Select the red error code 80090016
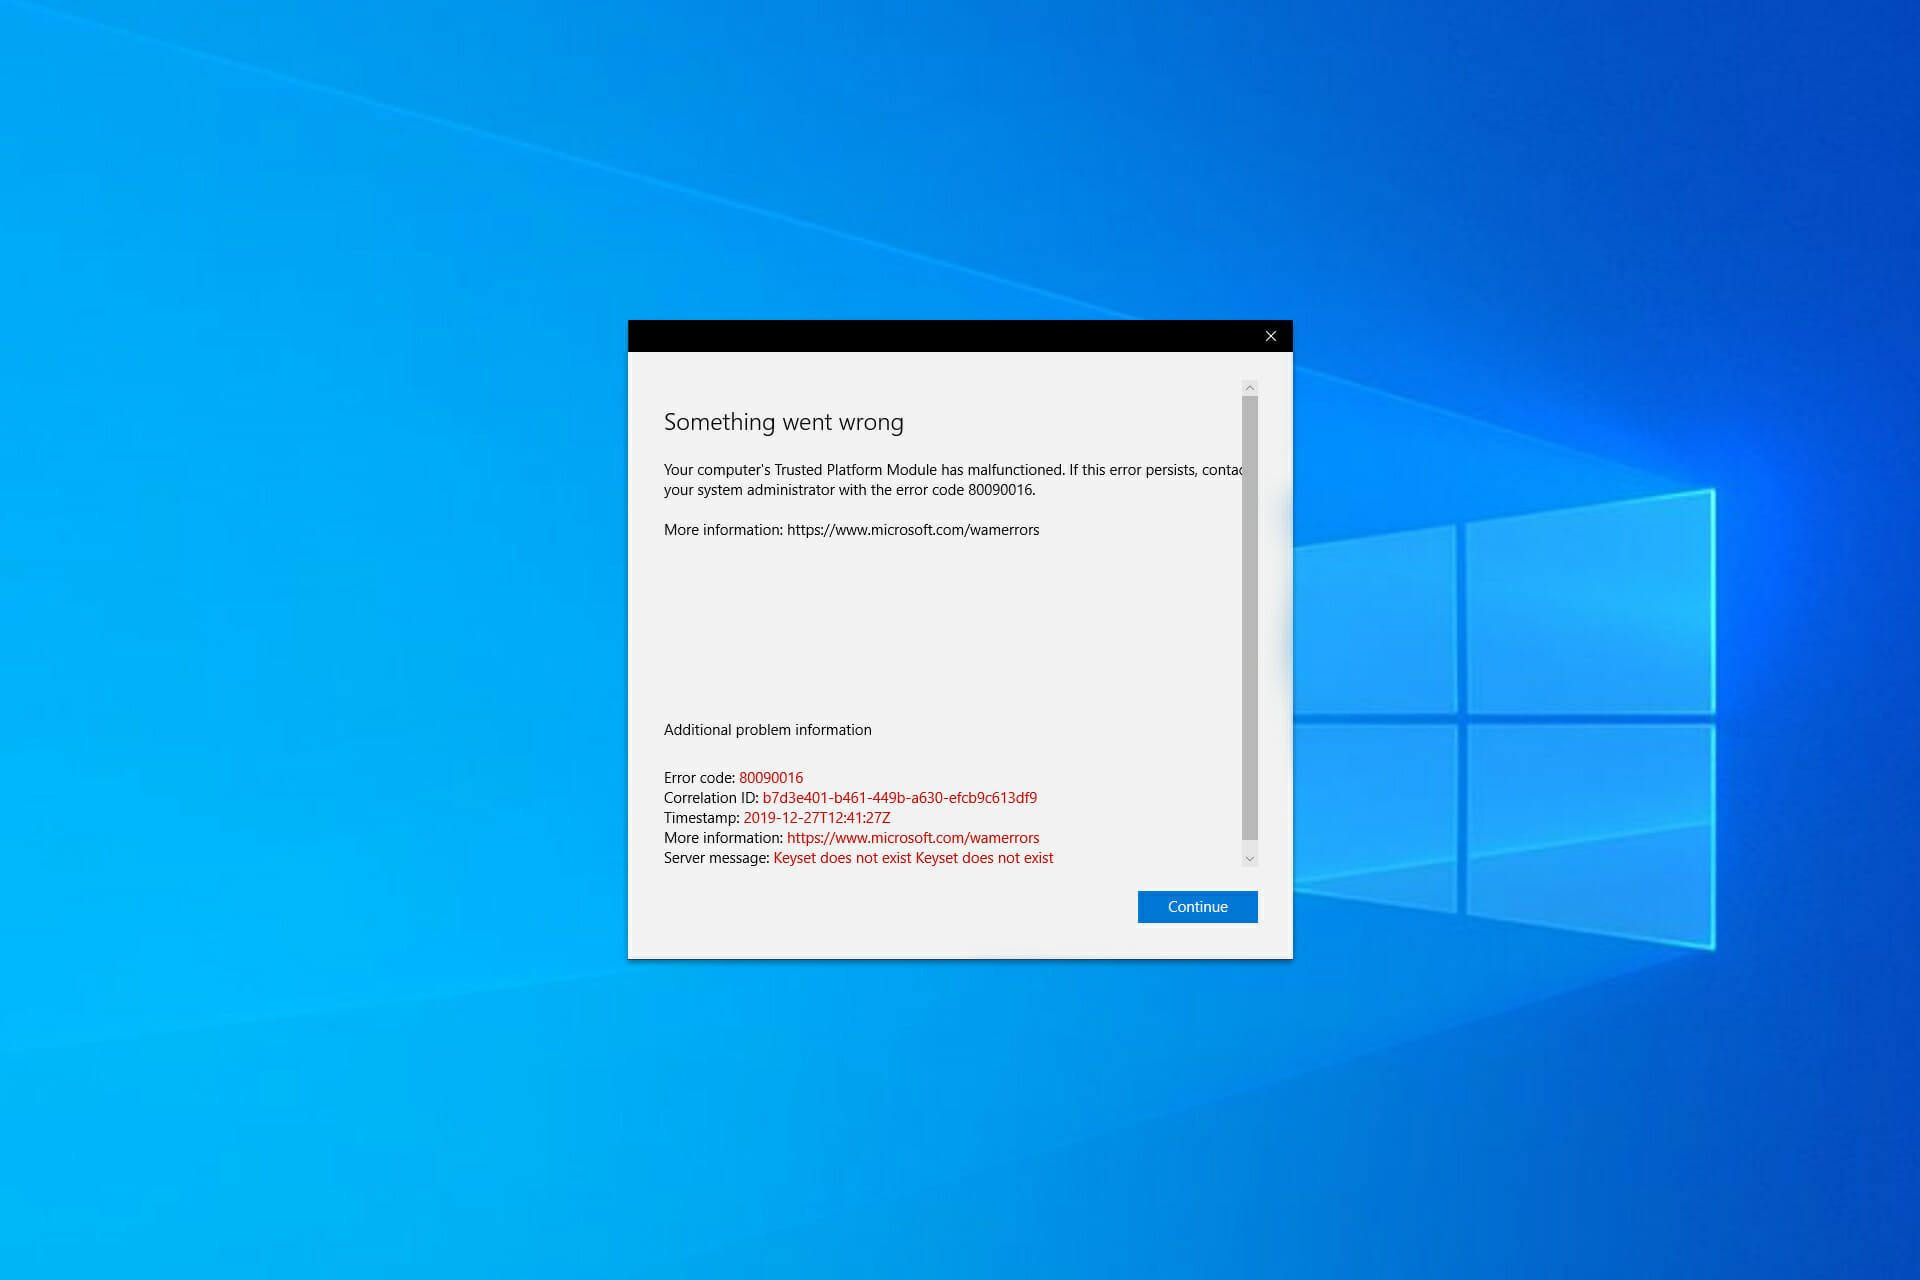Screen dimensions: 1920x1280 [x=771, y=778]
